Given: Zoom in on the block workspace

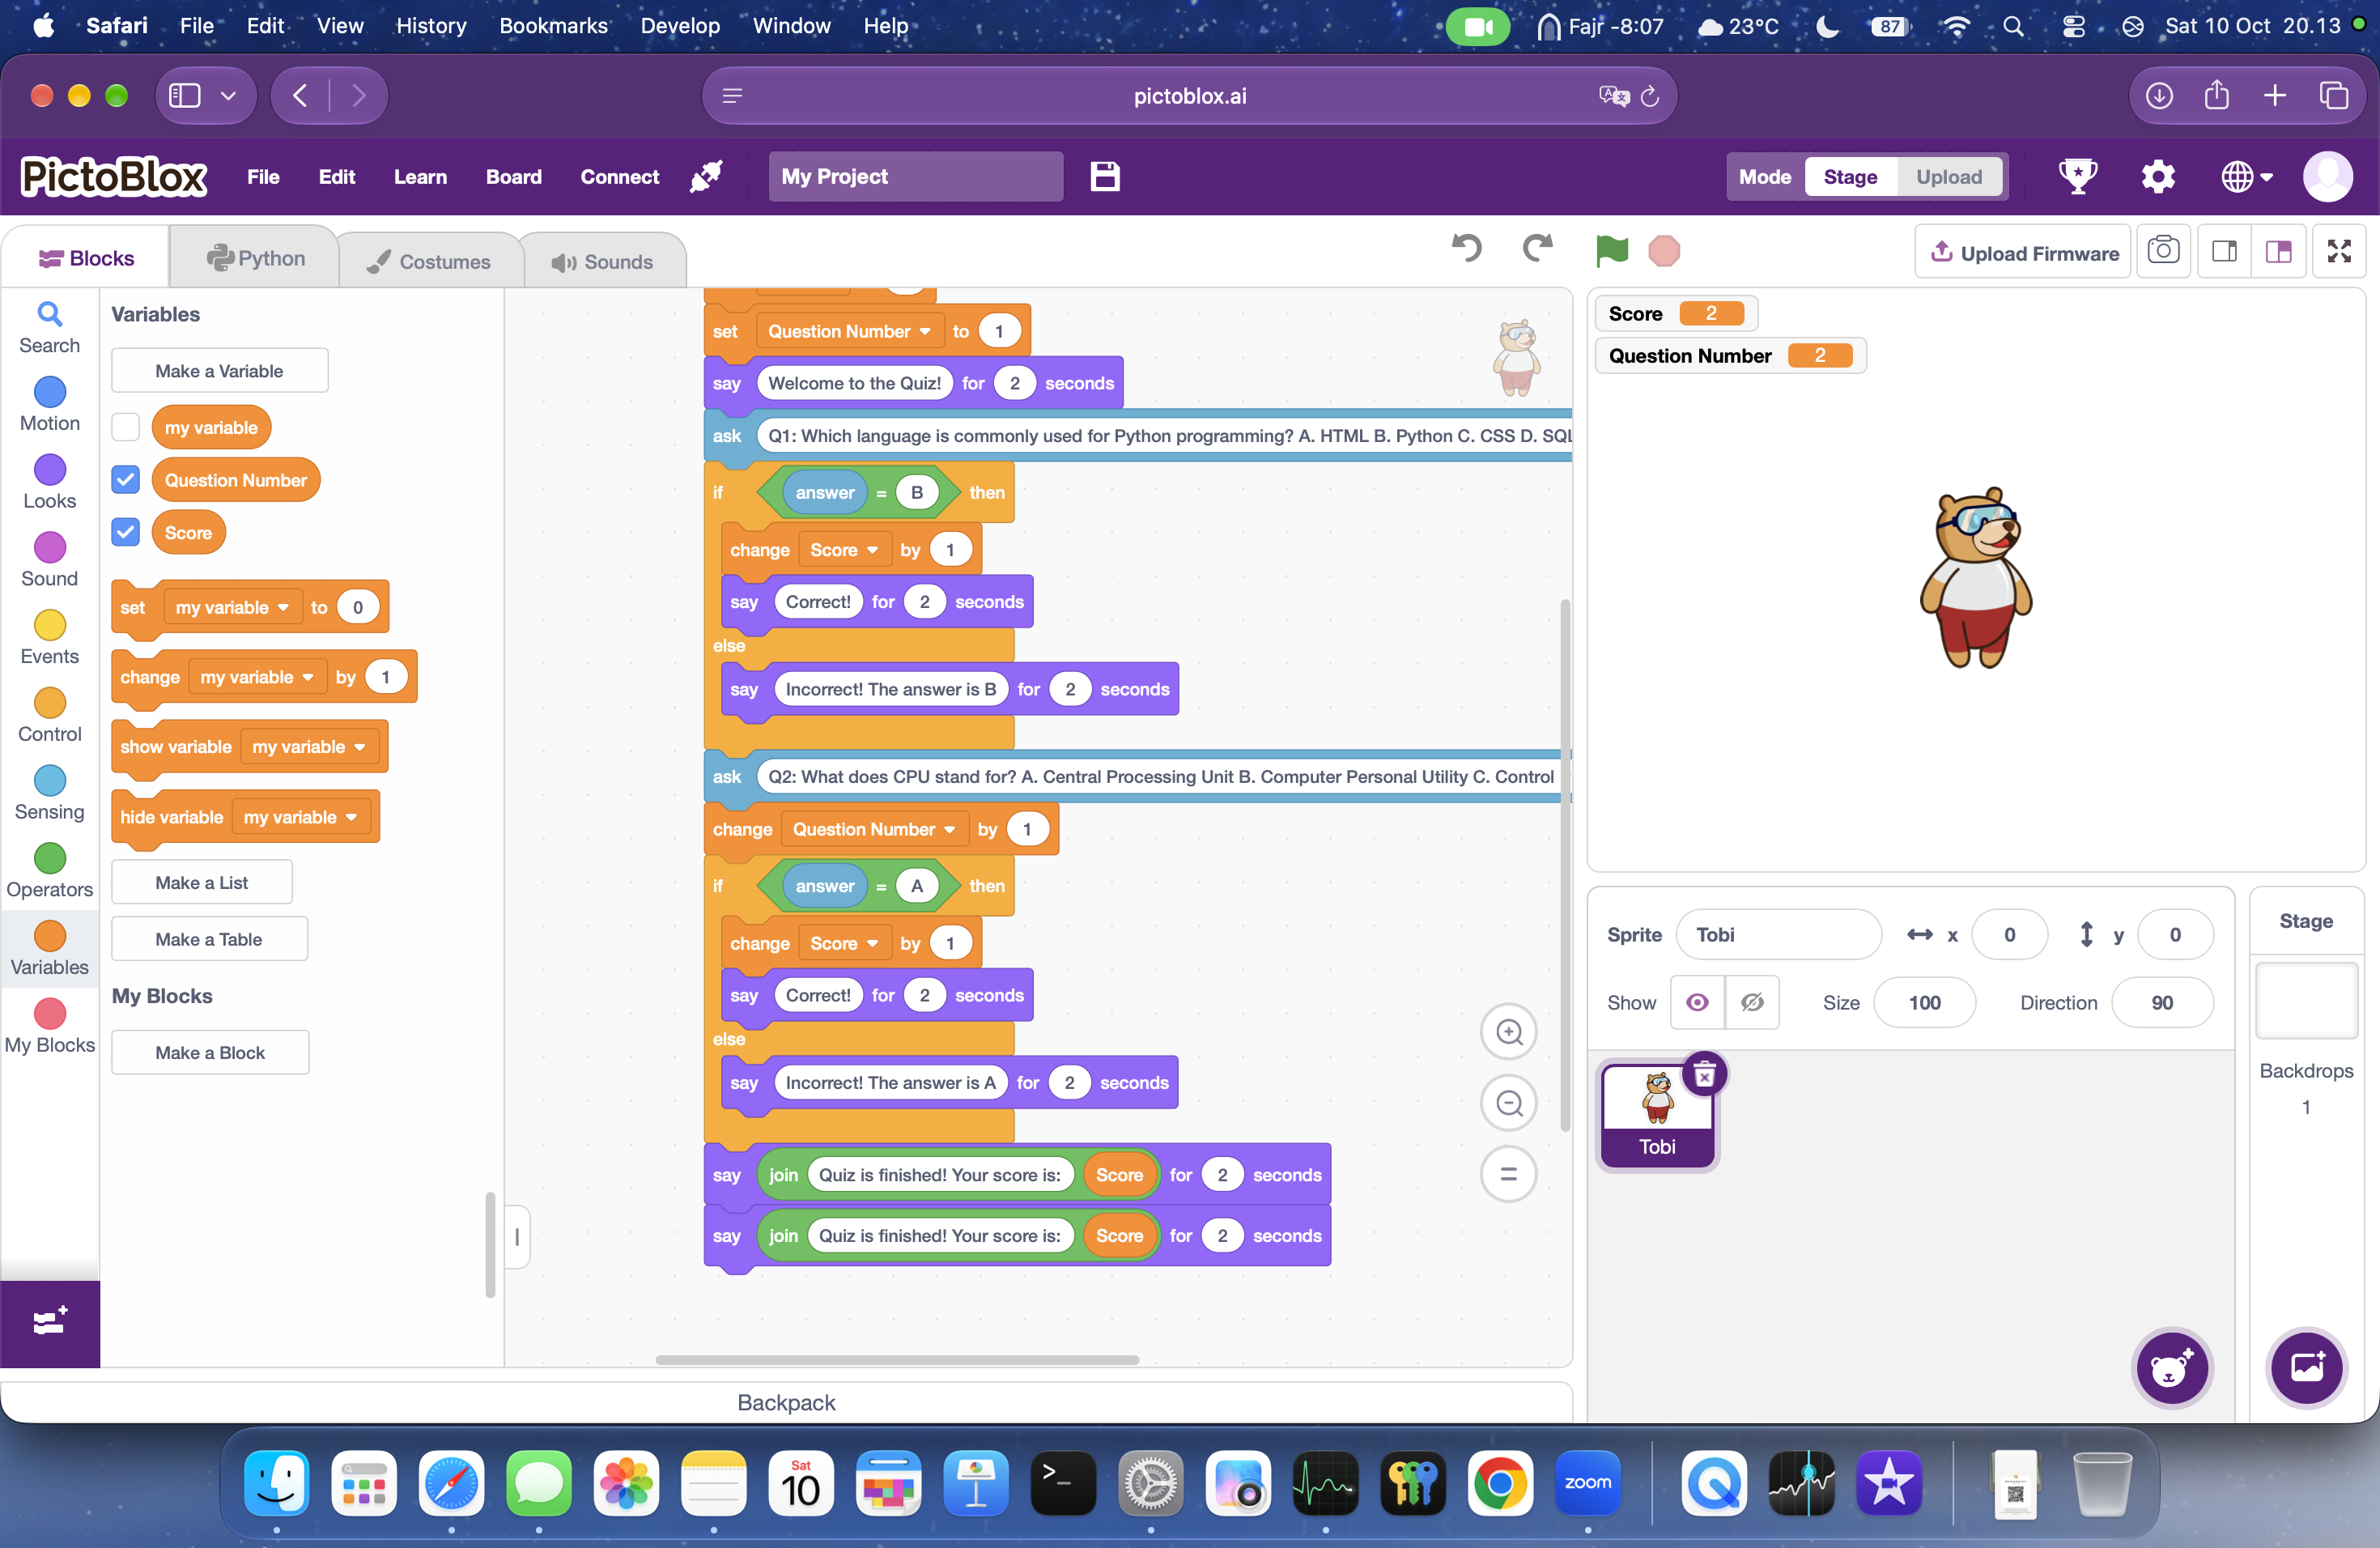Looking at the screenshot, I should [x=1509, y=1032].
